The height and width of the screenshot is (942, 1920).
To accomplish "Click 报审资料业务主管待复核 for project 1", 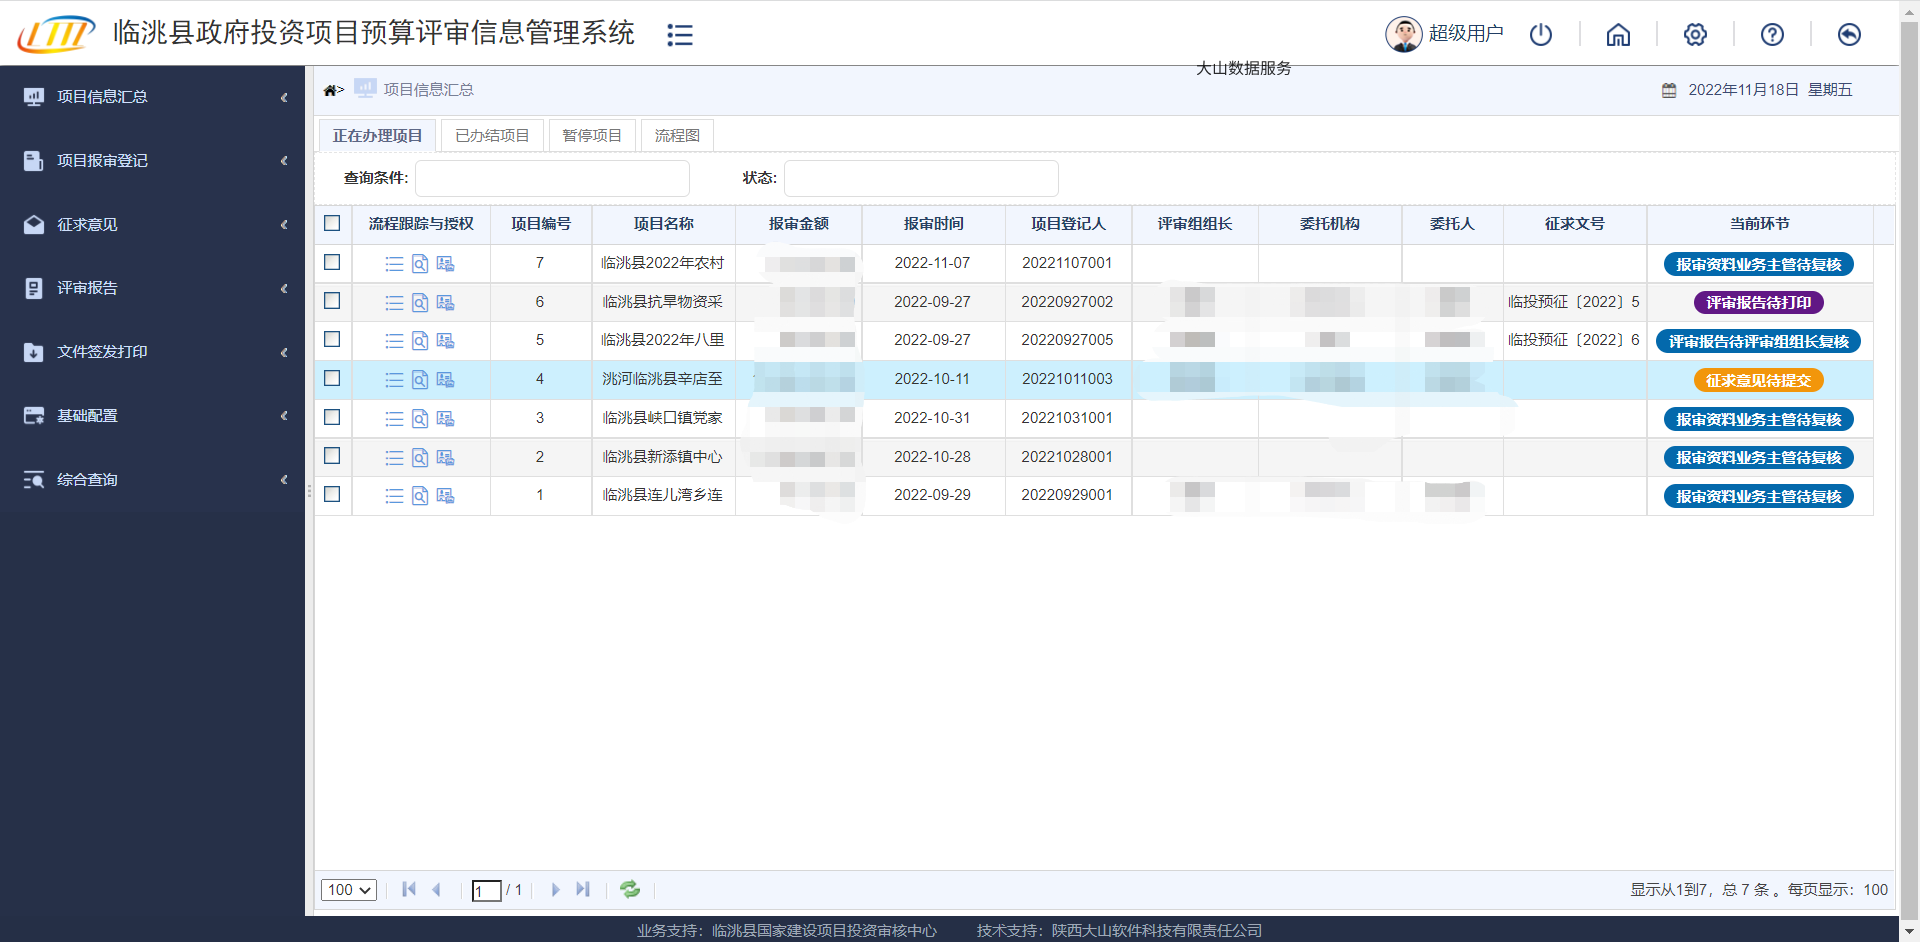I will [1758, 497].
